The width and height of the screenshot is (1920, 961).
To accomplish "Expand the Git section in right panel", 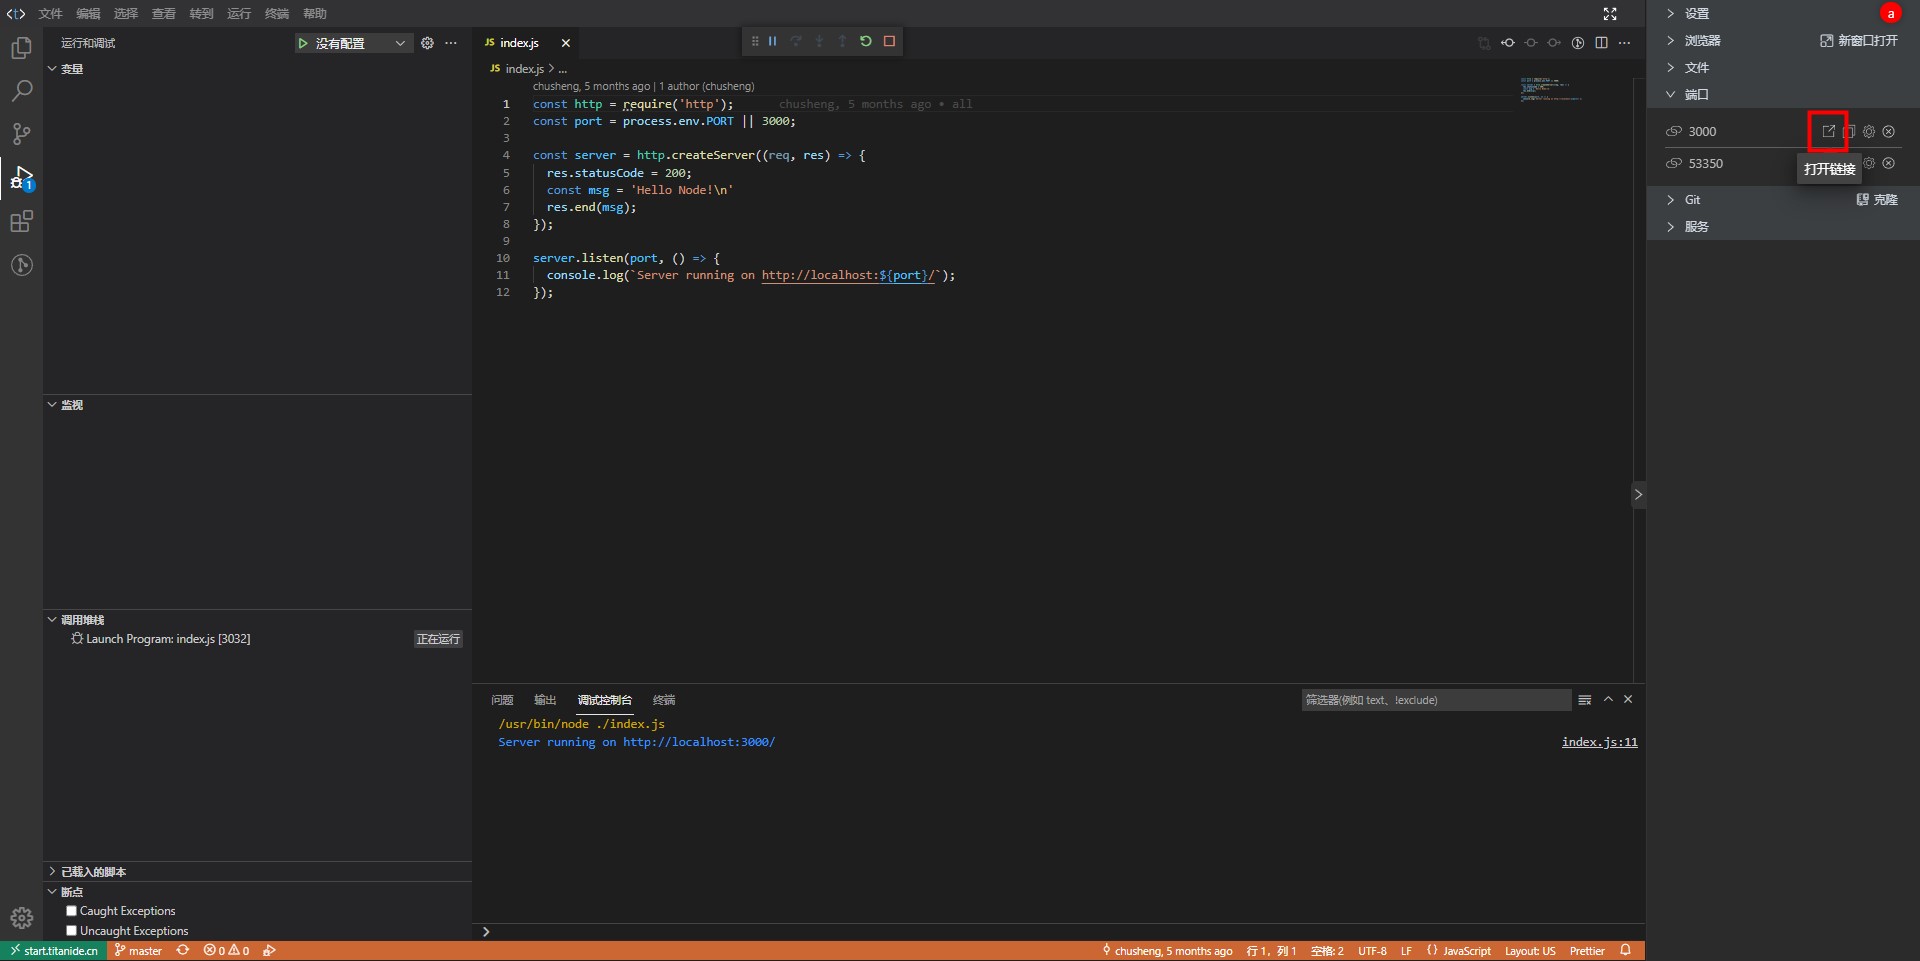I will (x=1683, y=200).
